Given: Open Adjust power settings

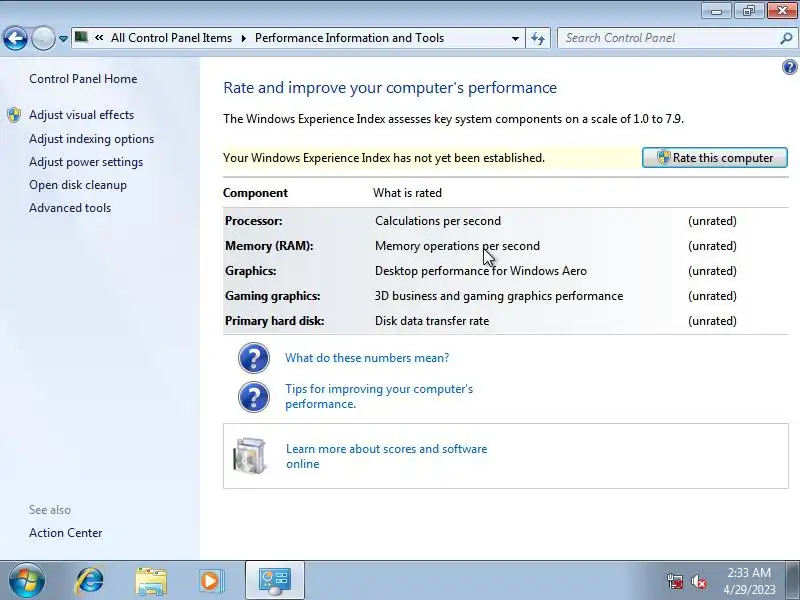Looking at the screenshot, I should click(x=86, y=162).
